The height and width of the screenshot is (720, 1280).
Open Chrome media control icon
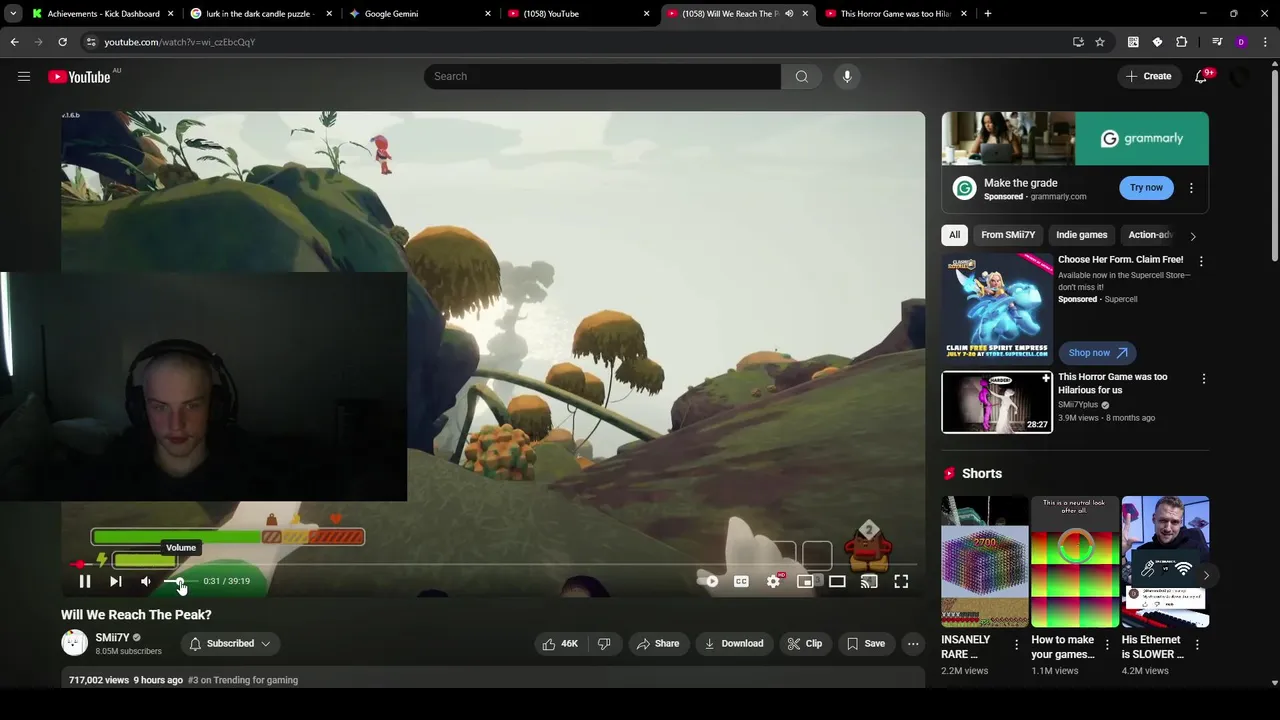pyautogui.click(x=1217, y=42)
